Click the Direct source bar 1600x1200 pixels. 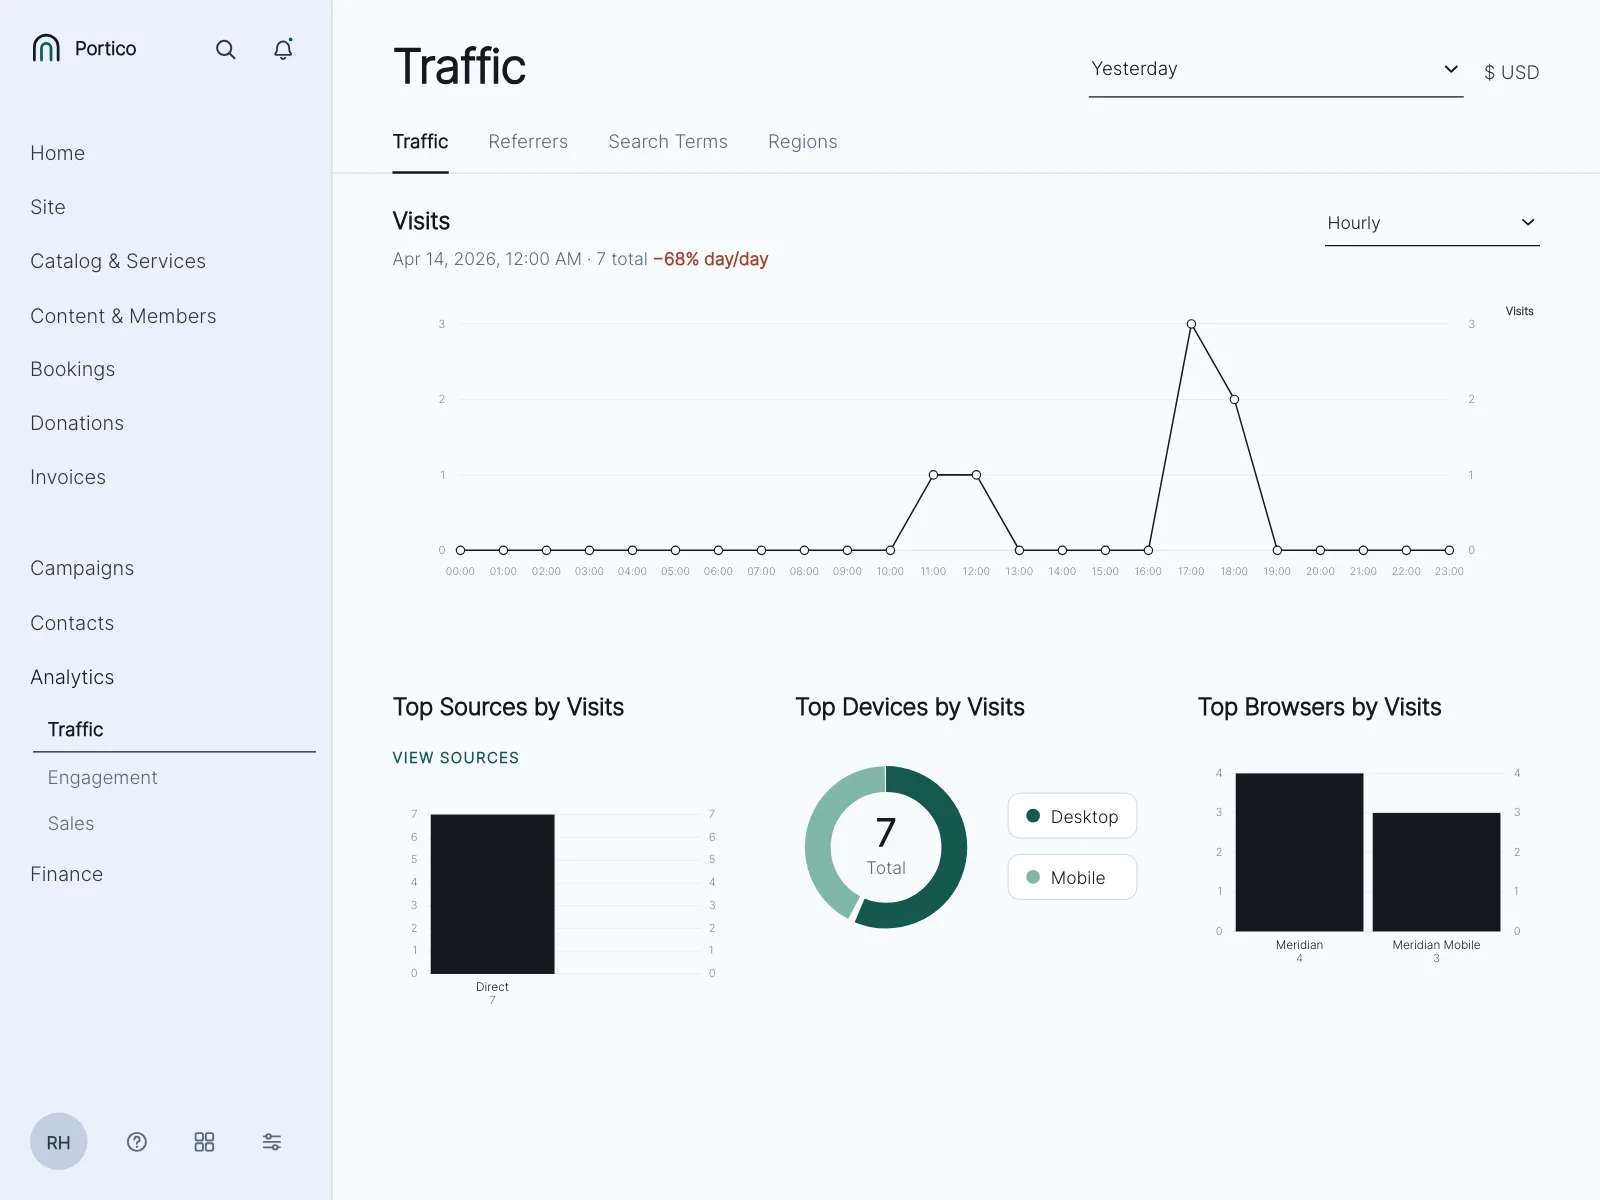pyautogui.click(x=492, y=894)
